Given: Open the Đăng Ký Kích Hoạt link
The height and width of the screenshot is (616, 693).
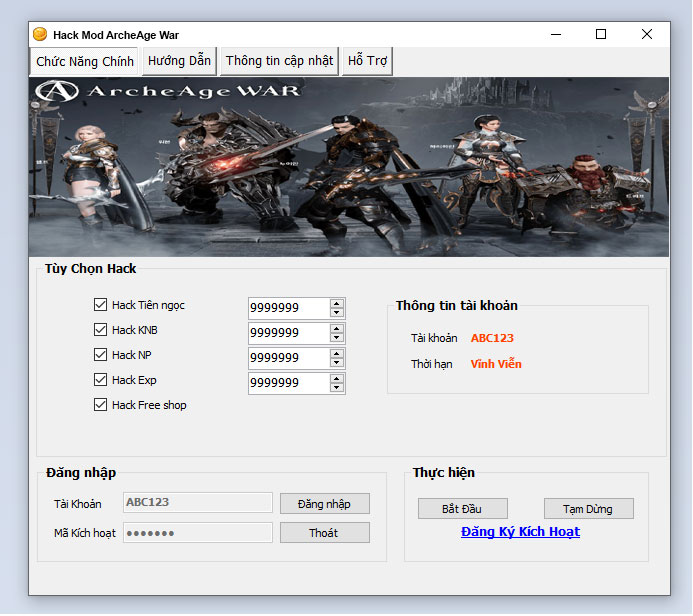Looking at the screenshot, I should [x=520, y=532].
